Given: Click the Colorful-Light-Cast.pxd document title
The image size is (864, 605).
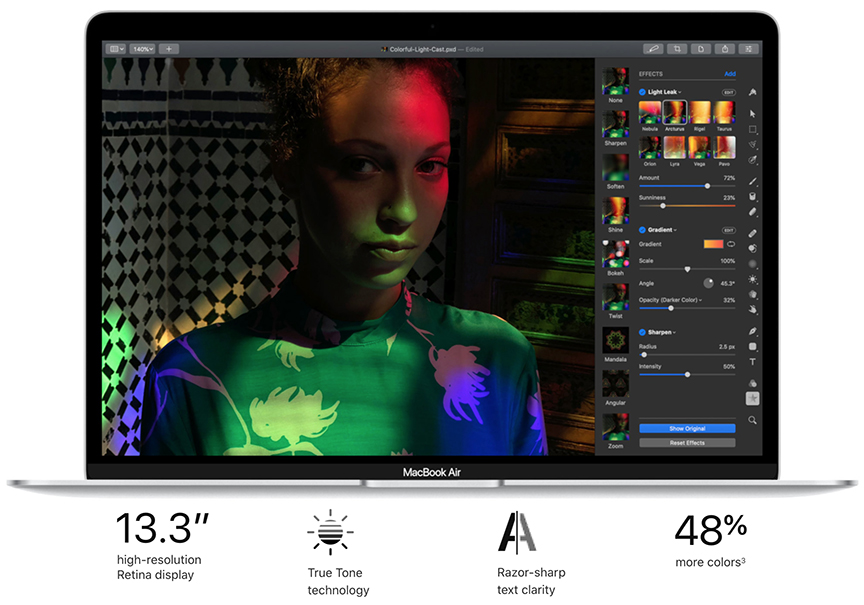Looking at the screenshot, I should (x=423, y=49).
